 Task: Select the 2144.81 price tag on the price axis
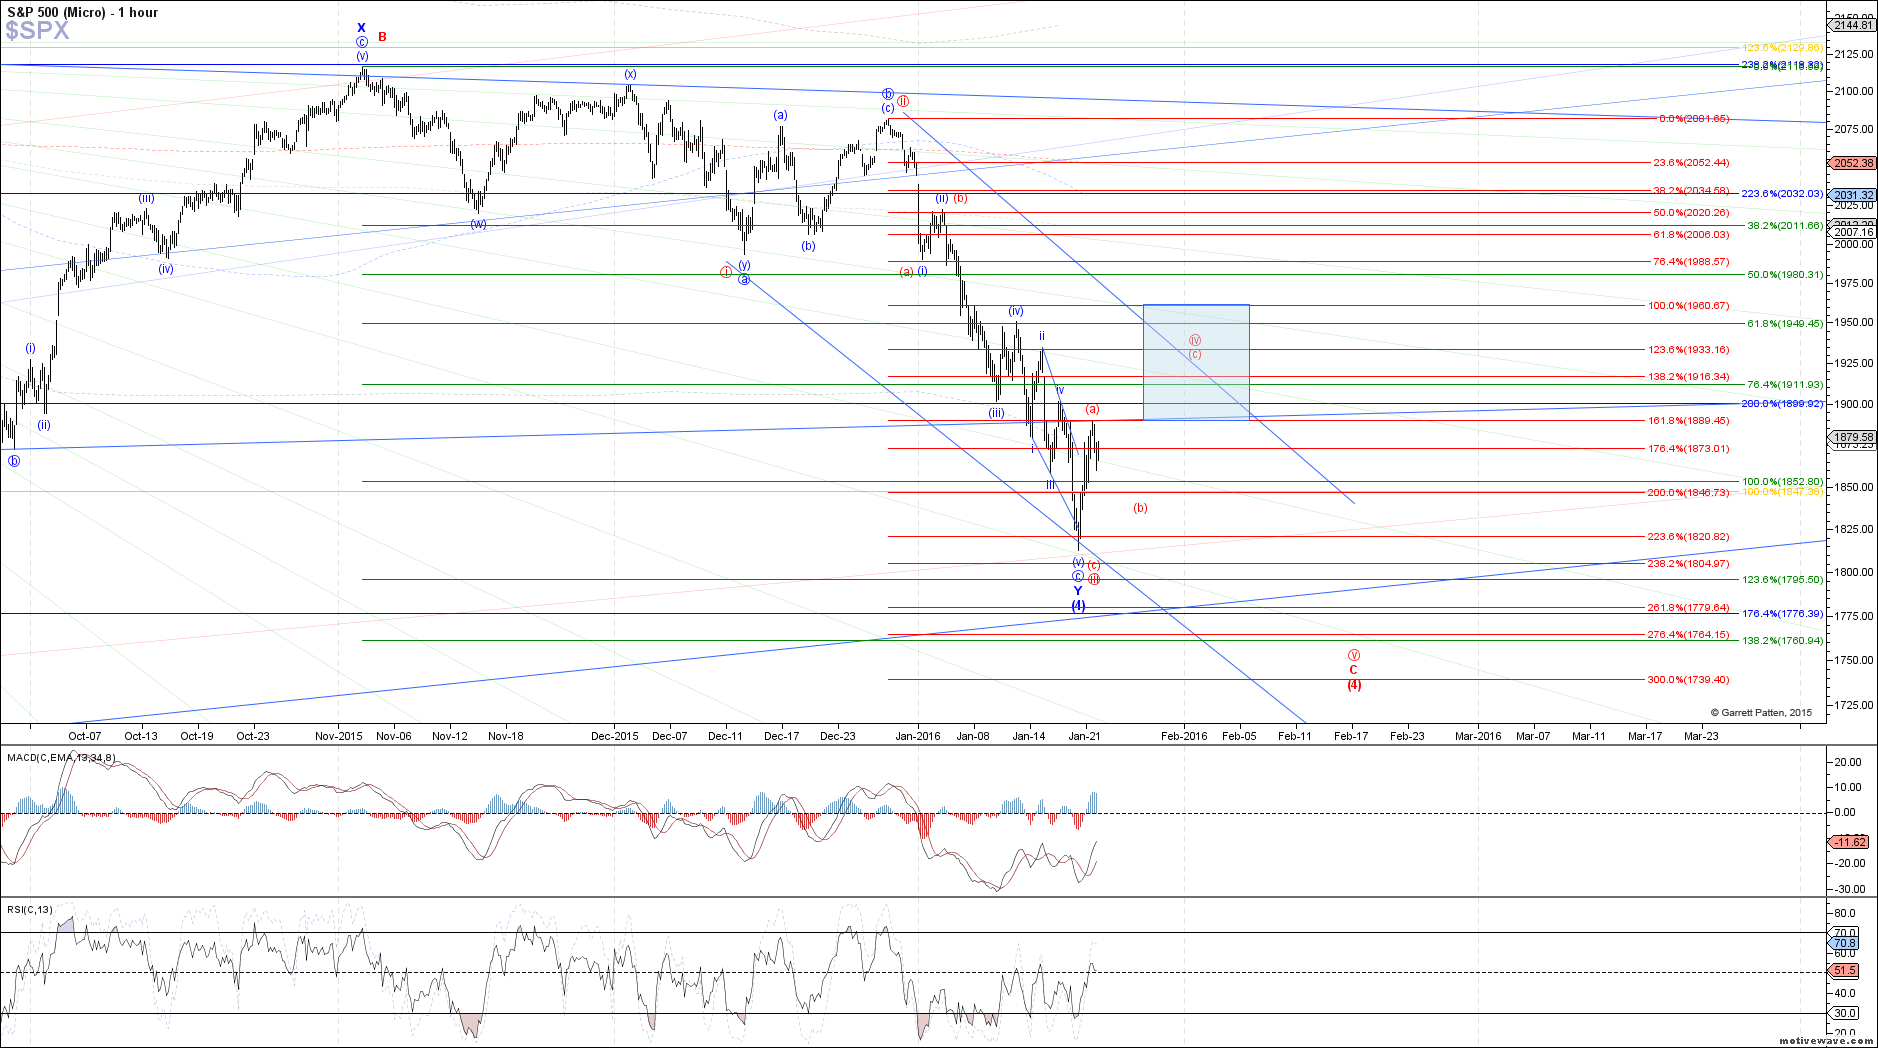click(1853, 25)
